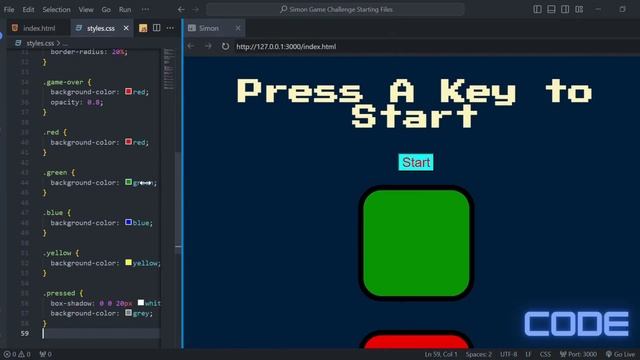
Task: Click the Port: 3000 status item
Action: point(578,354)
